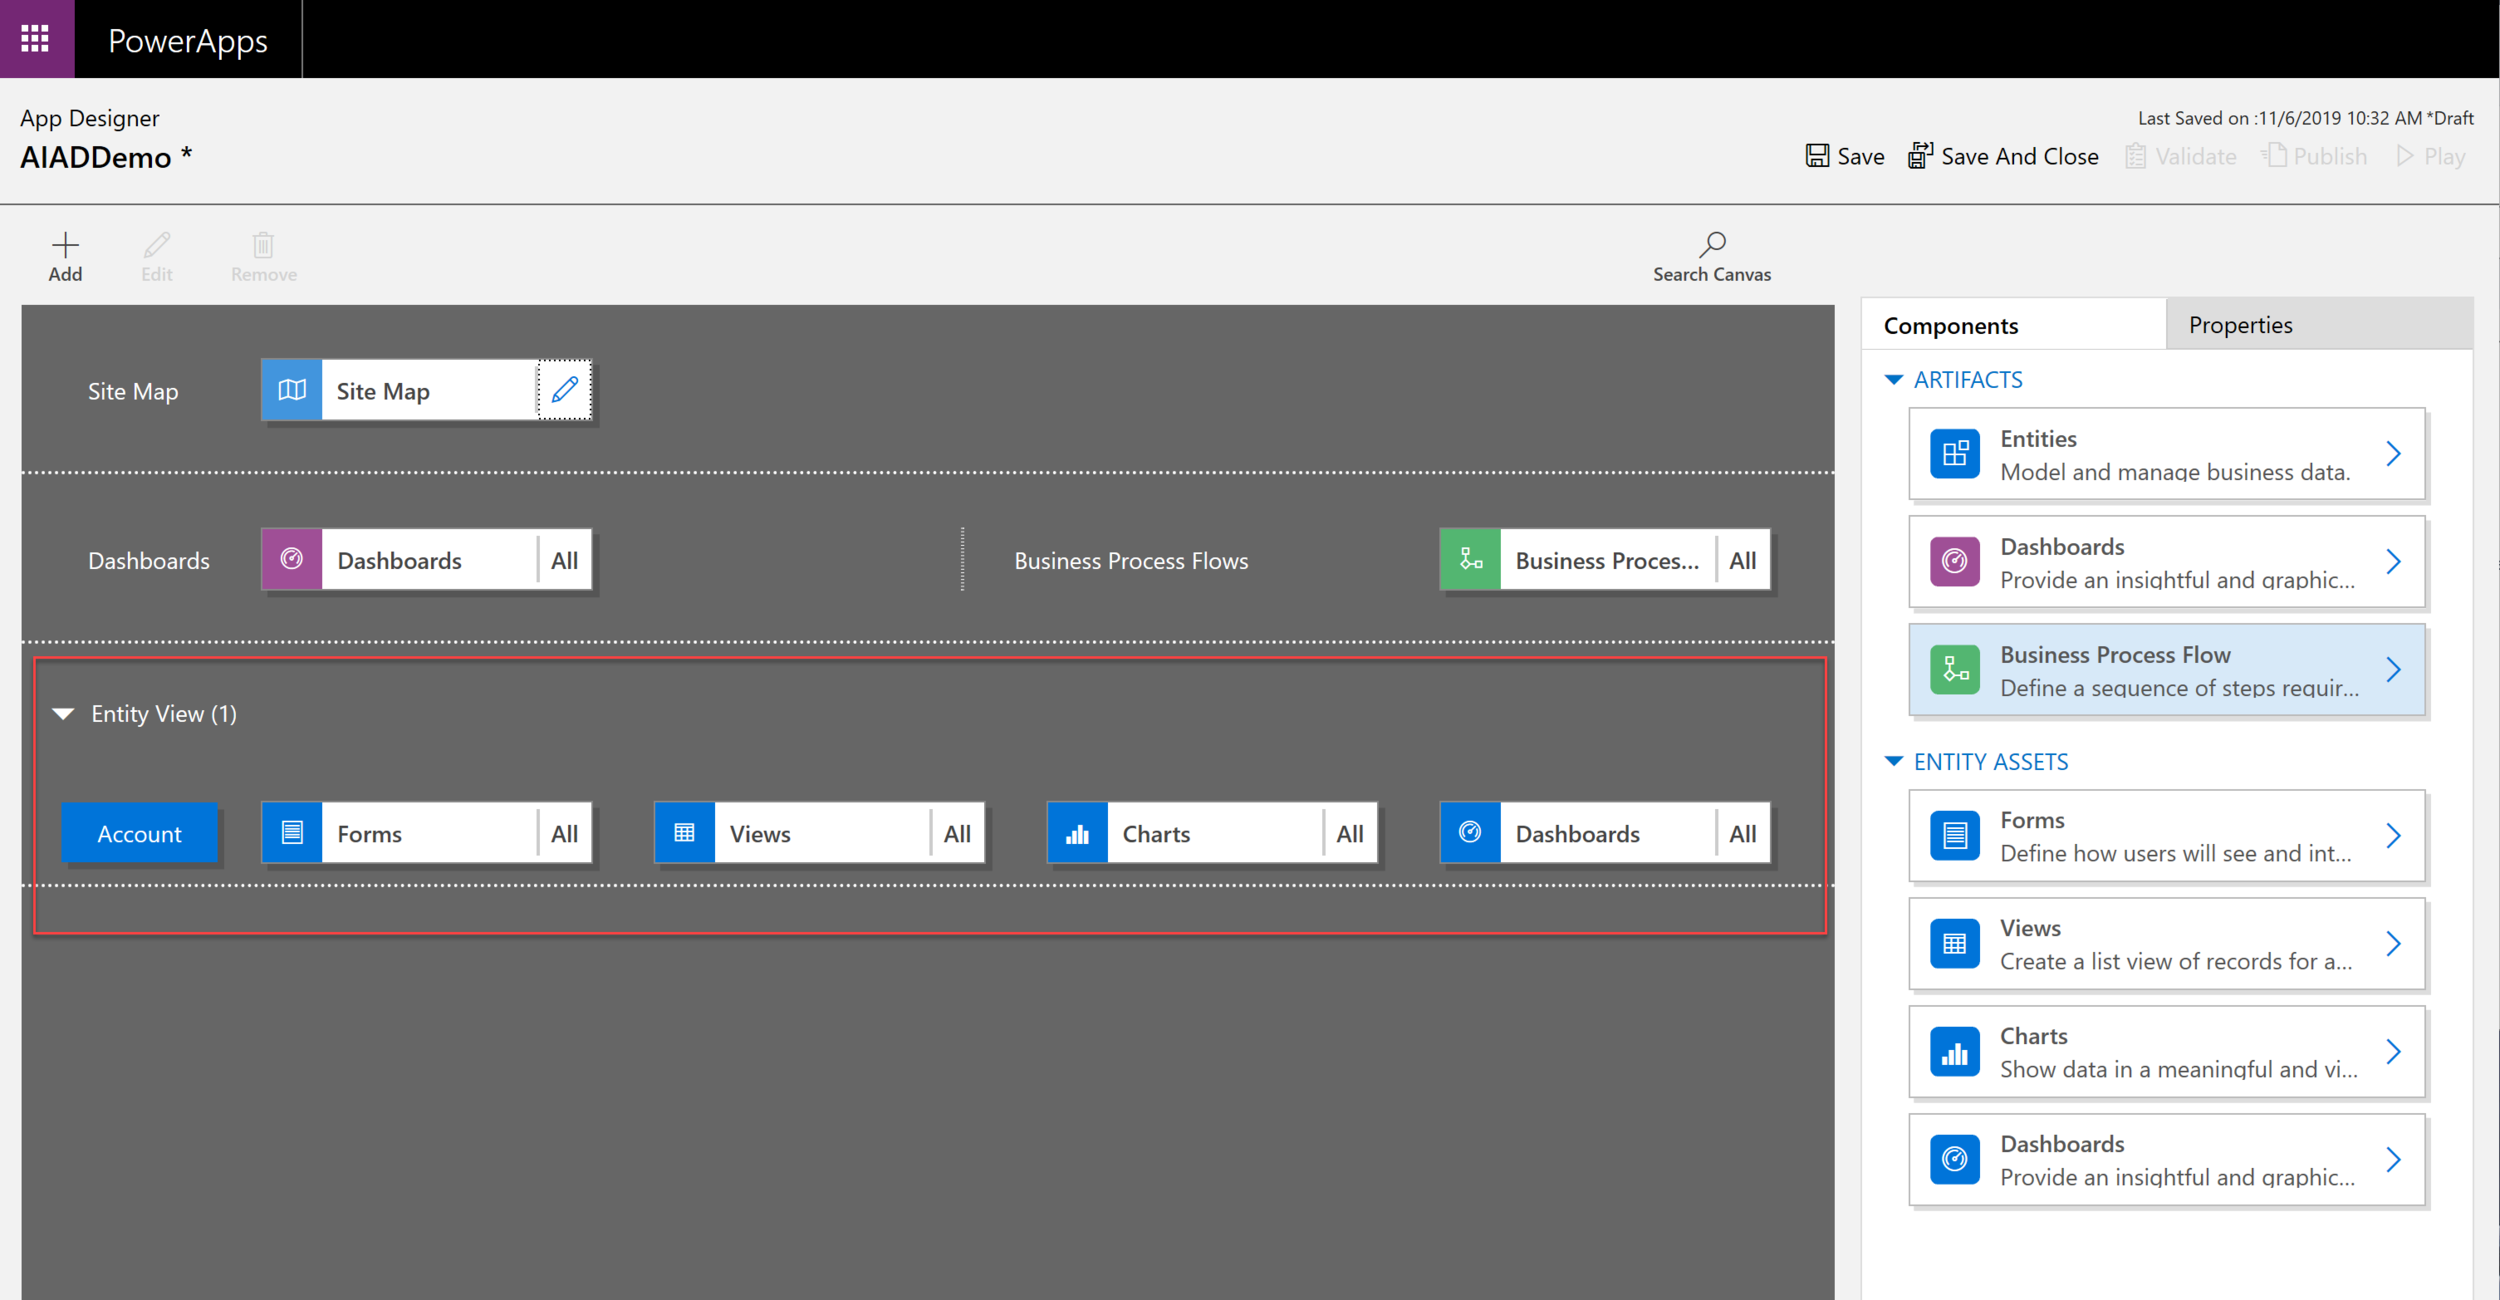Click the green Business Process Flows tile icon
Viewport: 2500px width, 1300px height.
point(1470,560)
